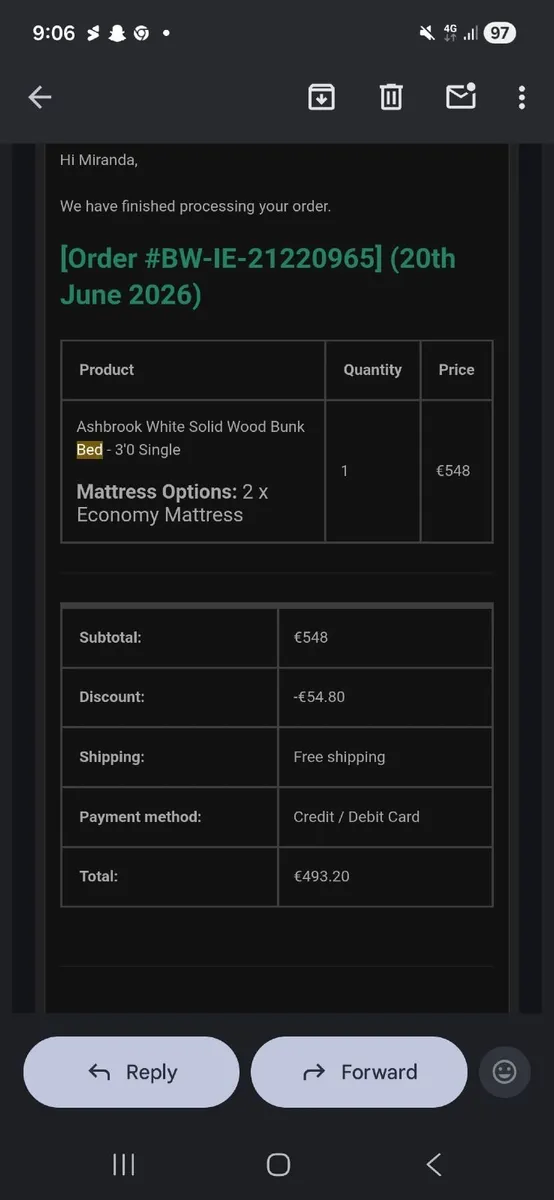
Task: Add an emoji reaction
Action: pyautogui.click(x=505, y=1072)
